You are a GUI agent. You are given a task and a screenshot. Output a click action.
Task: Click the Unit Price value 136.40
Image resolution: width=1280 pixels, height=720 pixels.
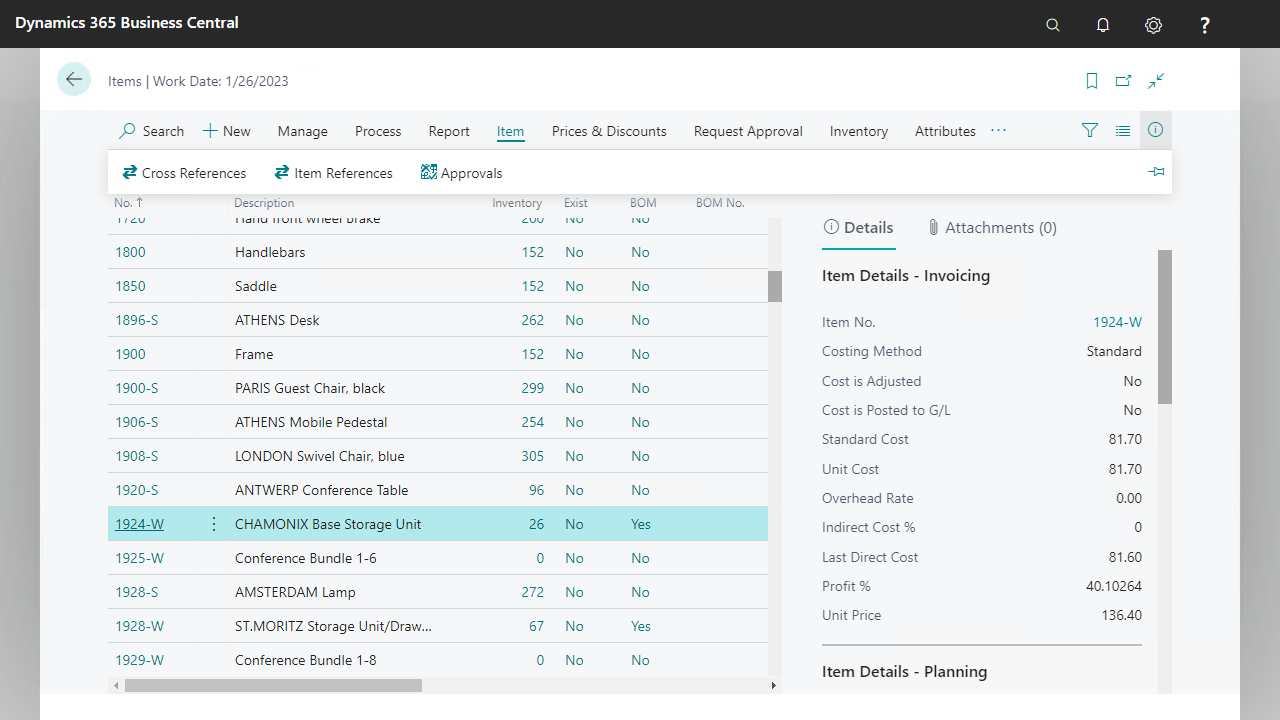click(1121, 615)
